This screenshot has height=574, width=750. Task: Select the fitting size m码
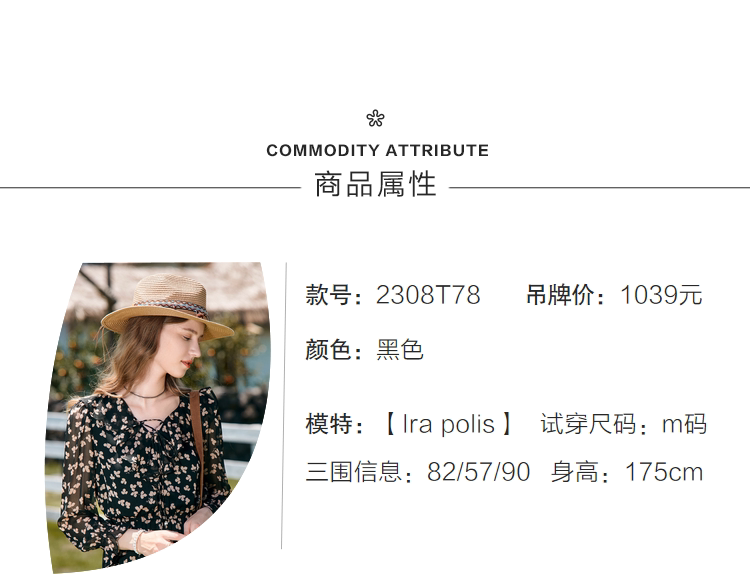(684, 425)
